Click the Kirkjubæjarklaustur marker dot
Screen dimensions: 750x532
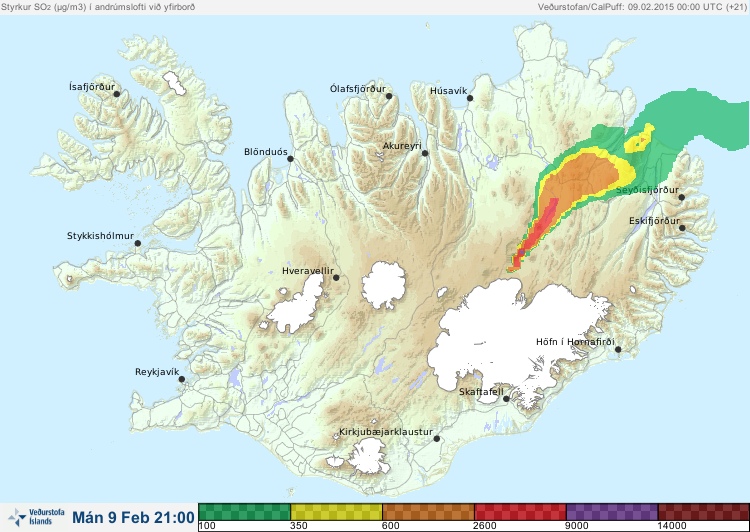[x=436, y=438]
